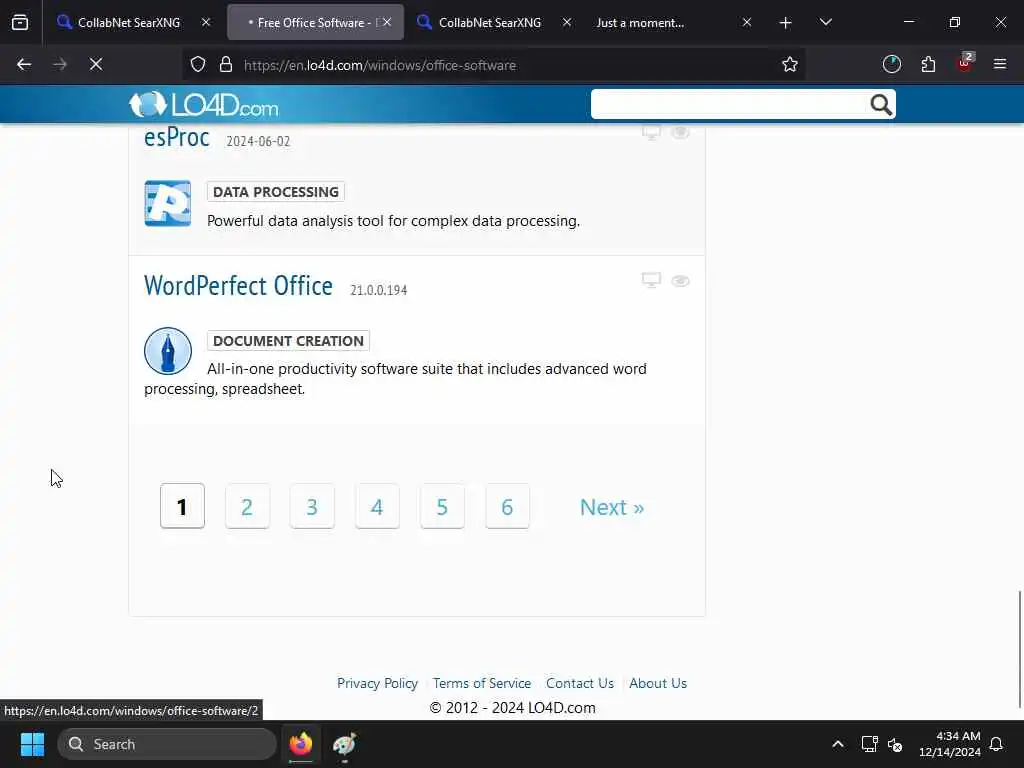Screen dimensions: 1024x768
Task: Click the muted volume tray icon
Action: tap(895, 744)
